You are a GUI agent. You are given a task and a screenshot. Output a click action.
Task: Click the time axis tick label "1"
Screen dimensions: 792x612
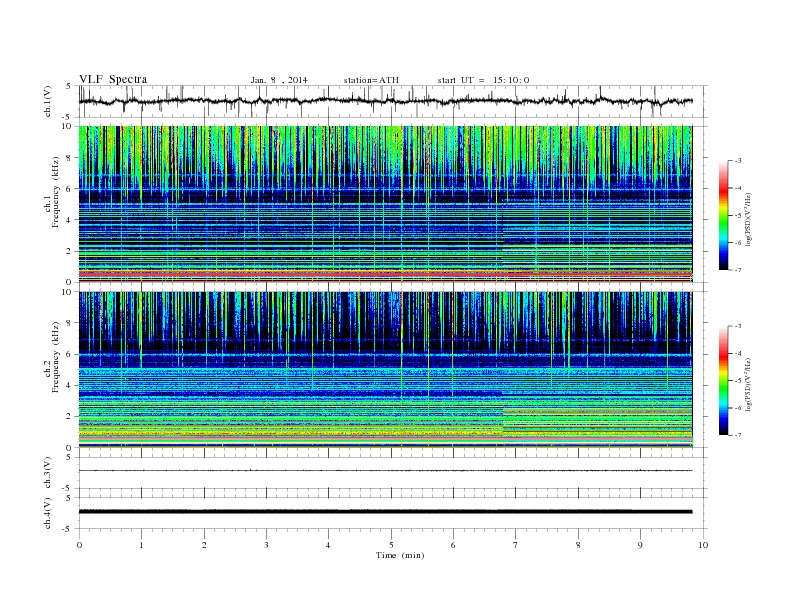coord(141,545)
